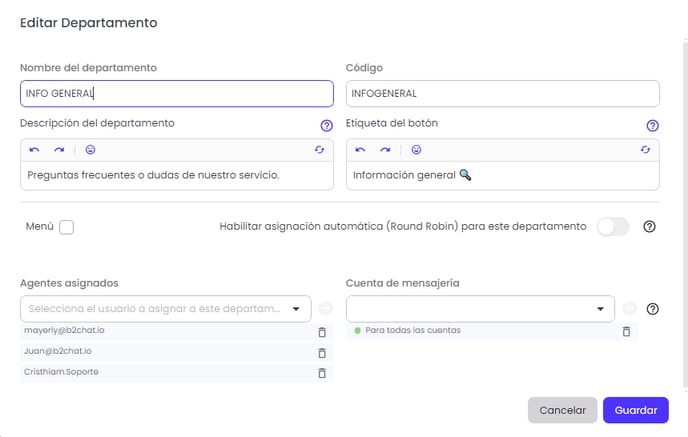Focus the Código input field
The image size is (688, 437).
click(x=503, y=93)
